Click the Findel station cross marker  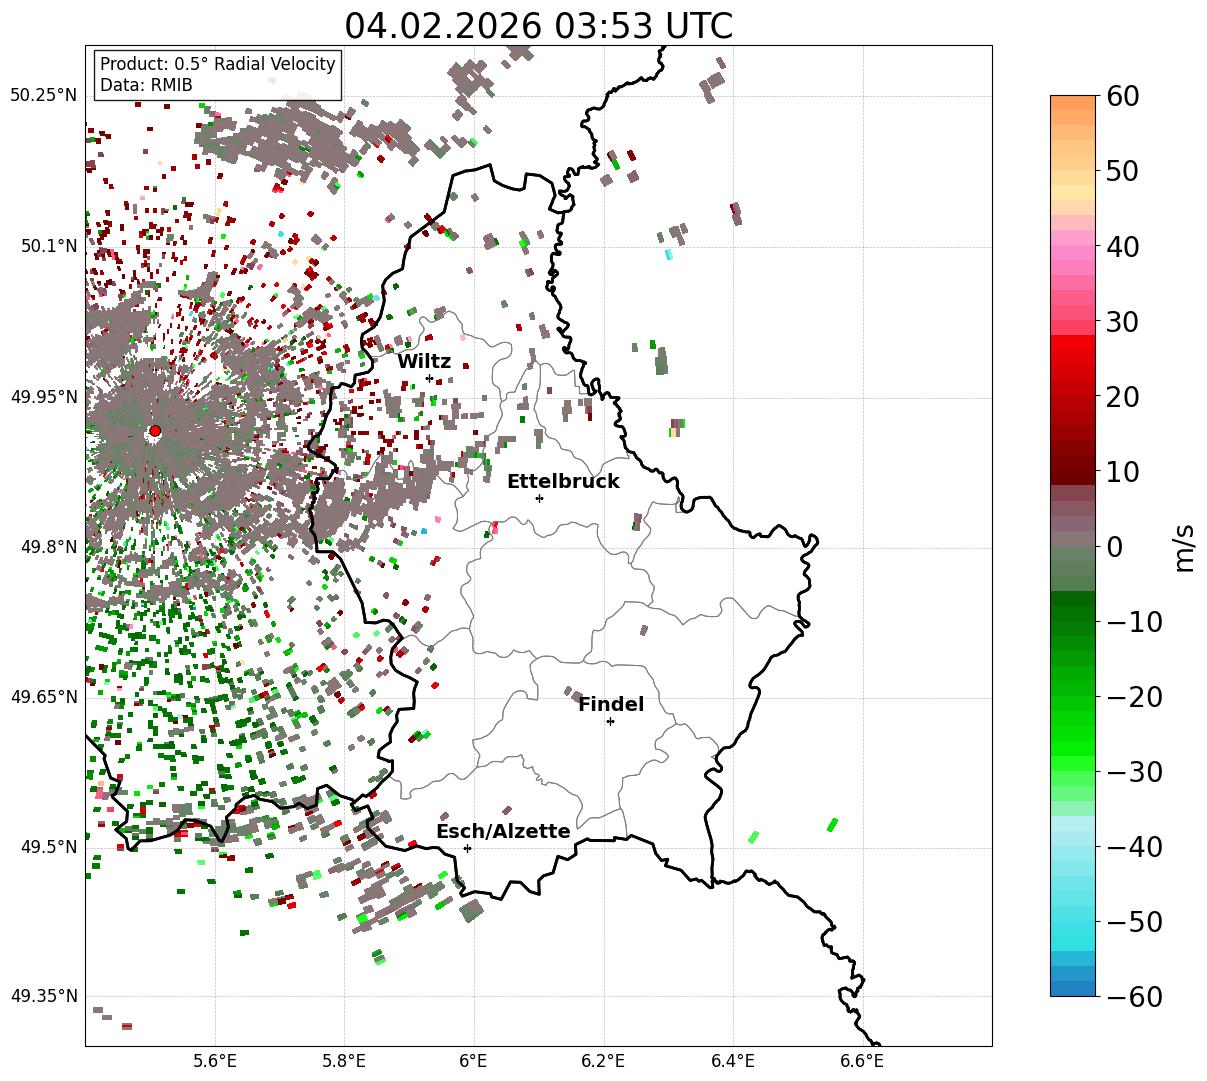point(610,721)
